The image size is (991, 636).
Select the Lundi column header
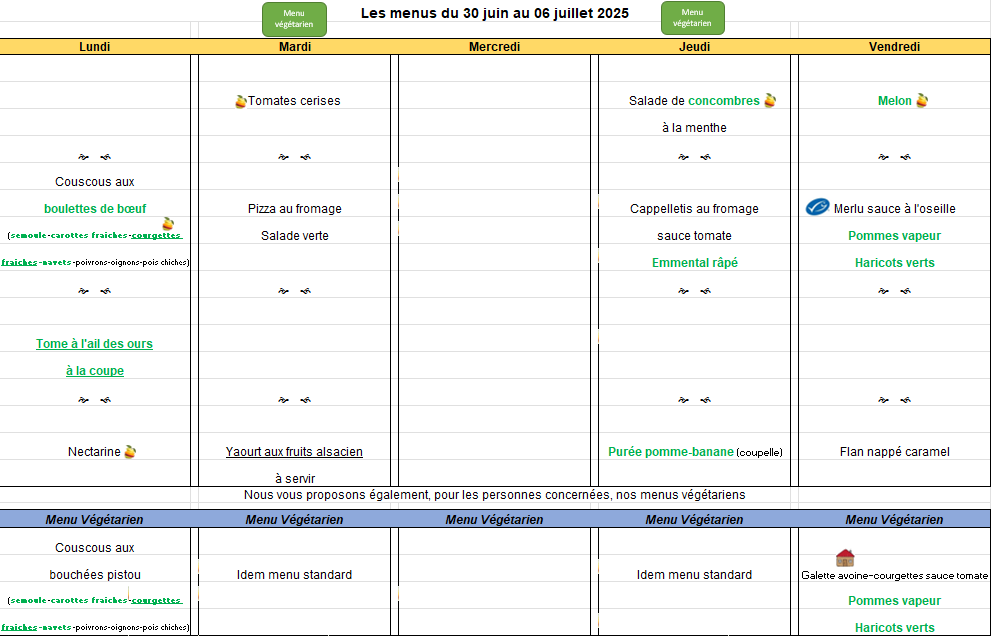[94, 47]
